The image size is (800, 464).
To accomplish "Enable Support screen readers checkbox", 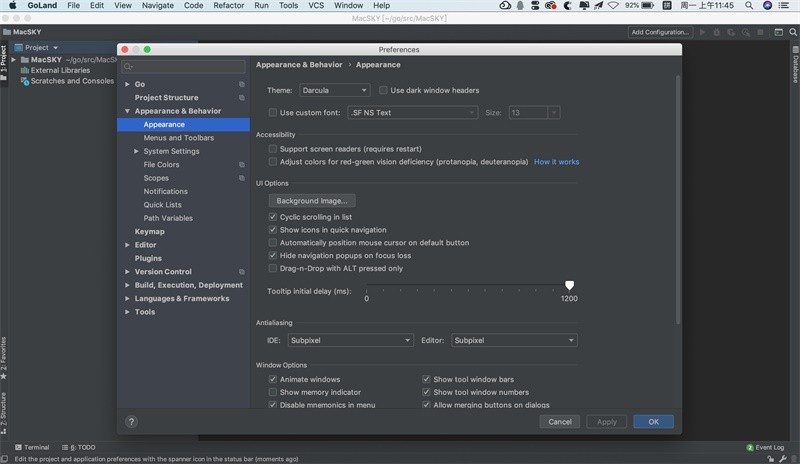I will click(273, 149).
